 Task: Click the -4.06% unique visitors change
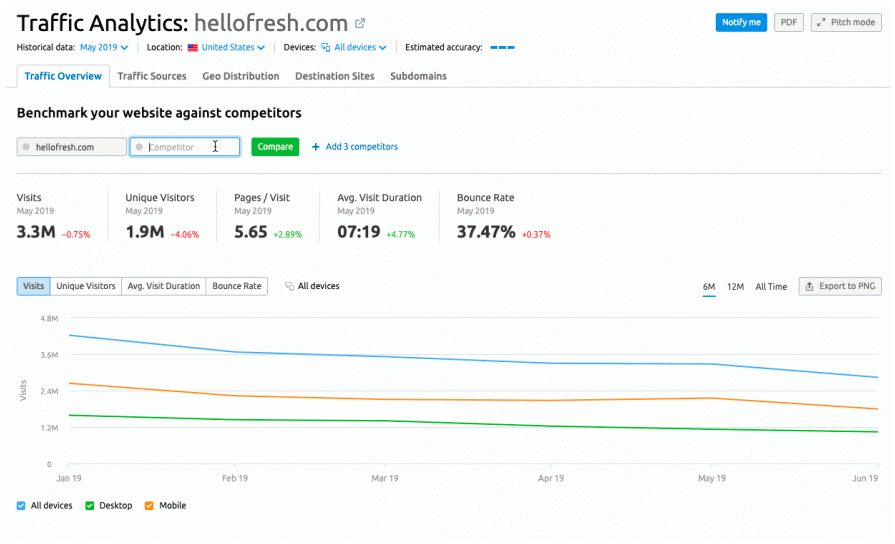[185, 235]
